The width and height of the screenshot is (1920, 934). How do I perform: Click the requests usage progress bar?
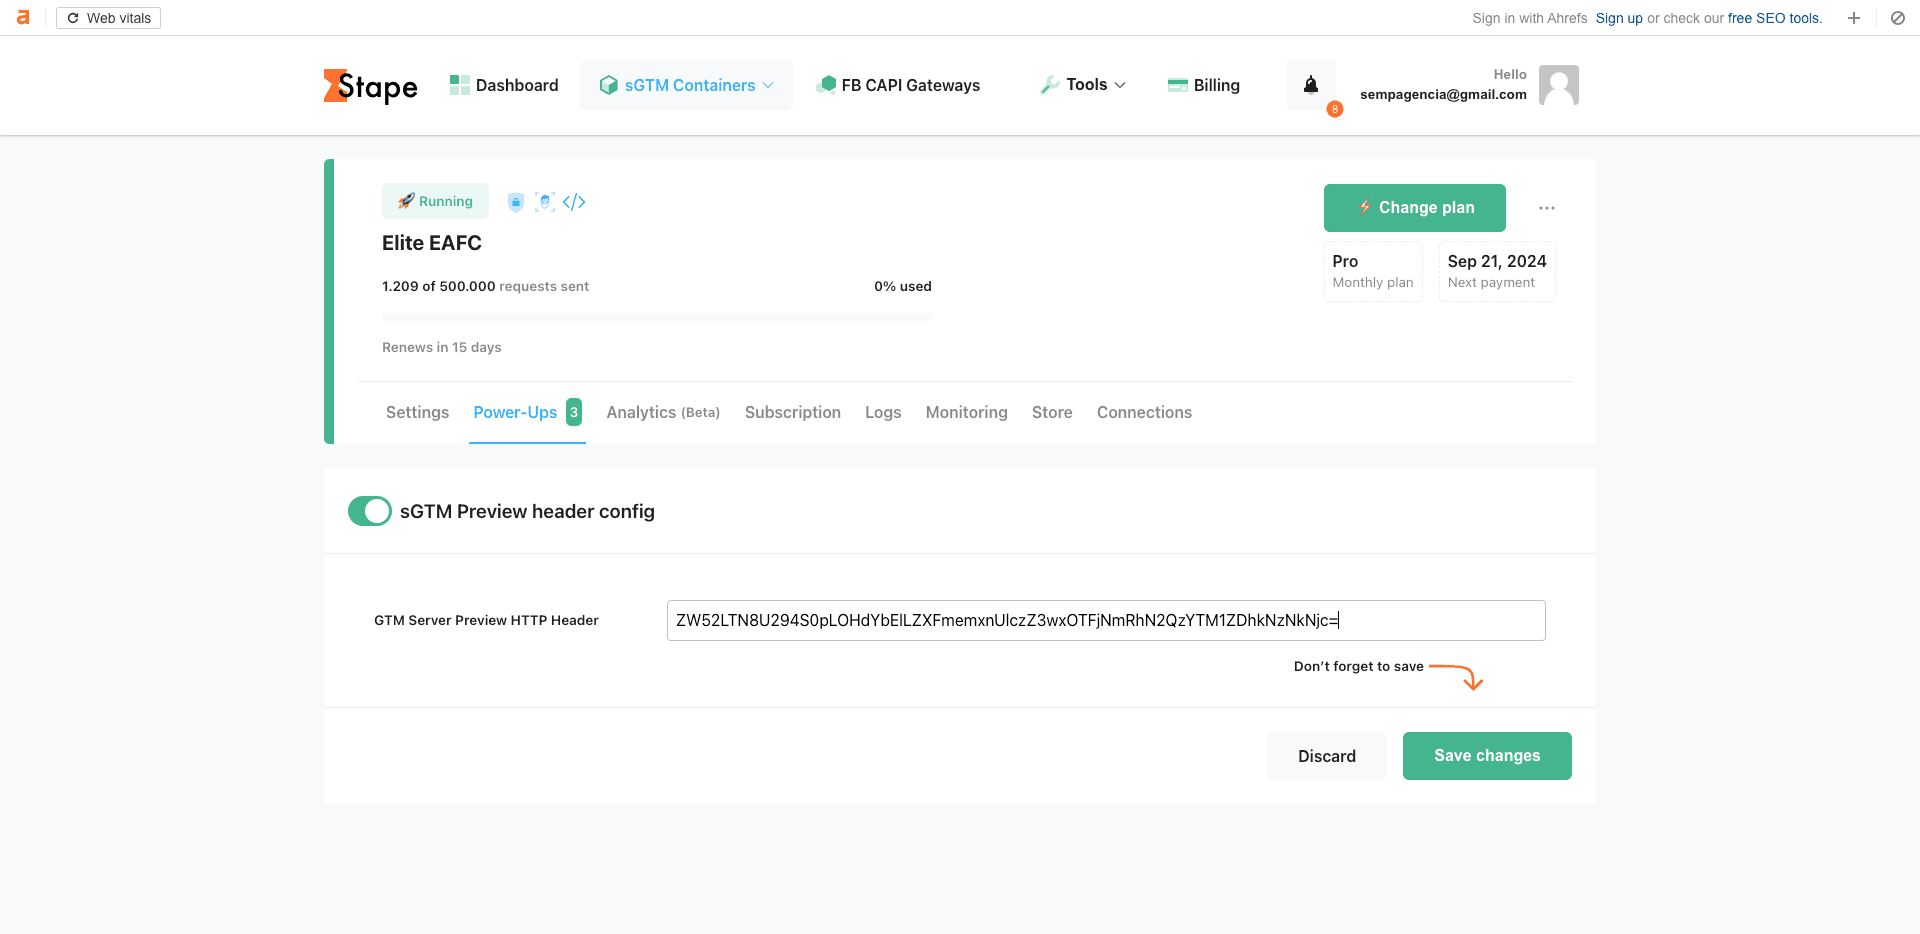point(657,317)
